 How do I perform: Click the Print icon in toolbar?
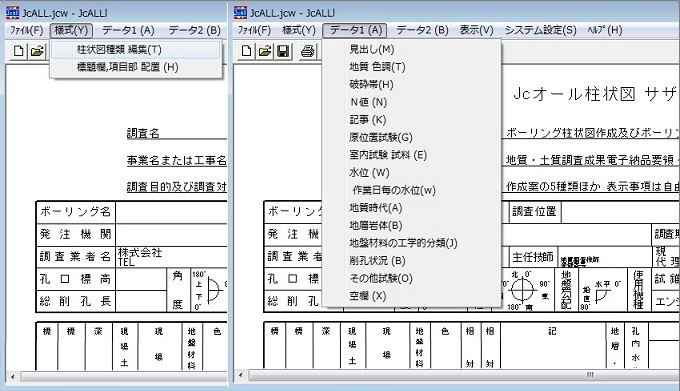coord(307,51)
